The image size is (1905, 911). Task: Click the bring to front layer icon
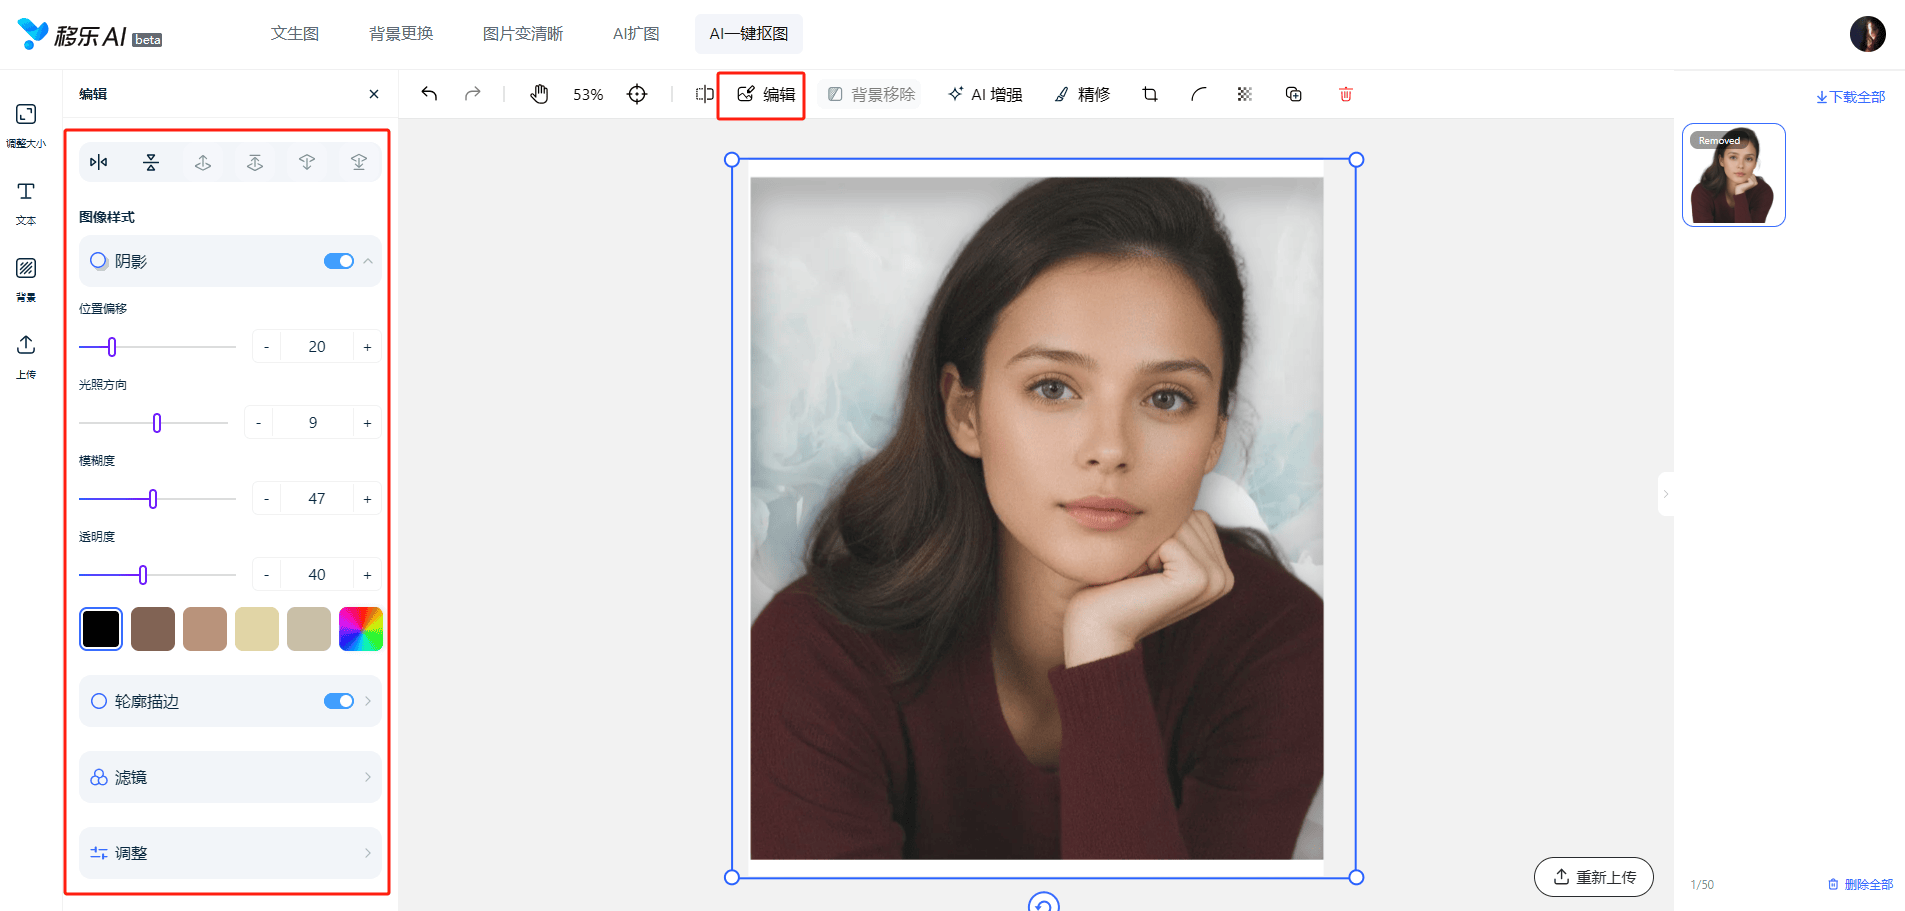click(x=255, y=162)
